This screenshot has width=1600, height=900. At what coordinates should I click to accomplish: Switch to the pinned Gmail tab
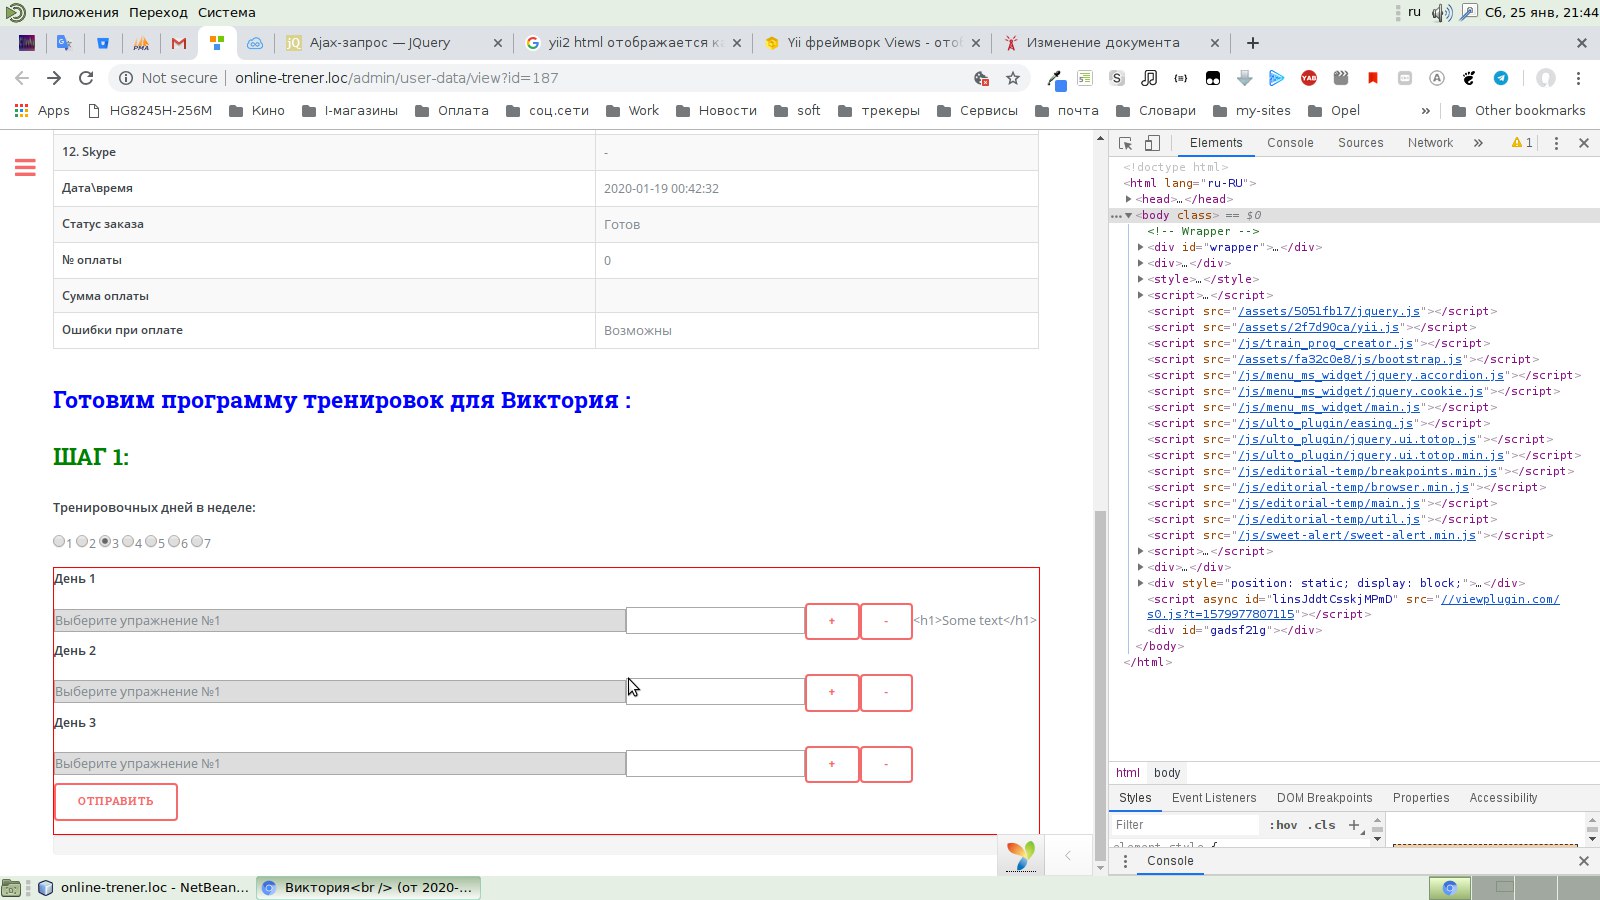179,43
